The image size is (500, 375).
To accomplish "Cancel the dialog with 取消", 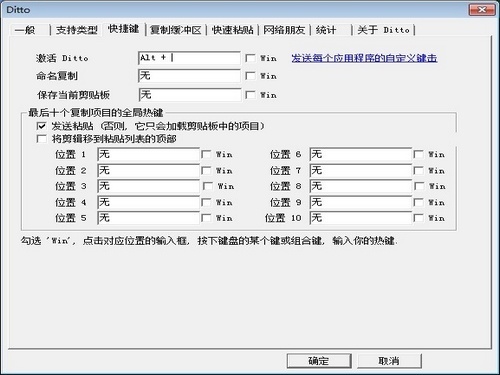I will click(x=389, y=361).
